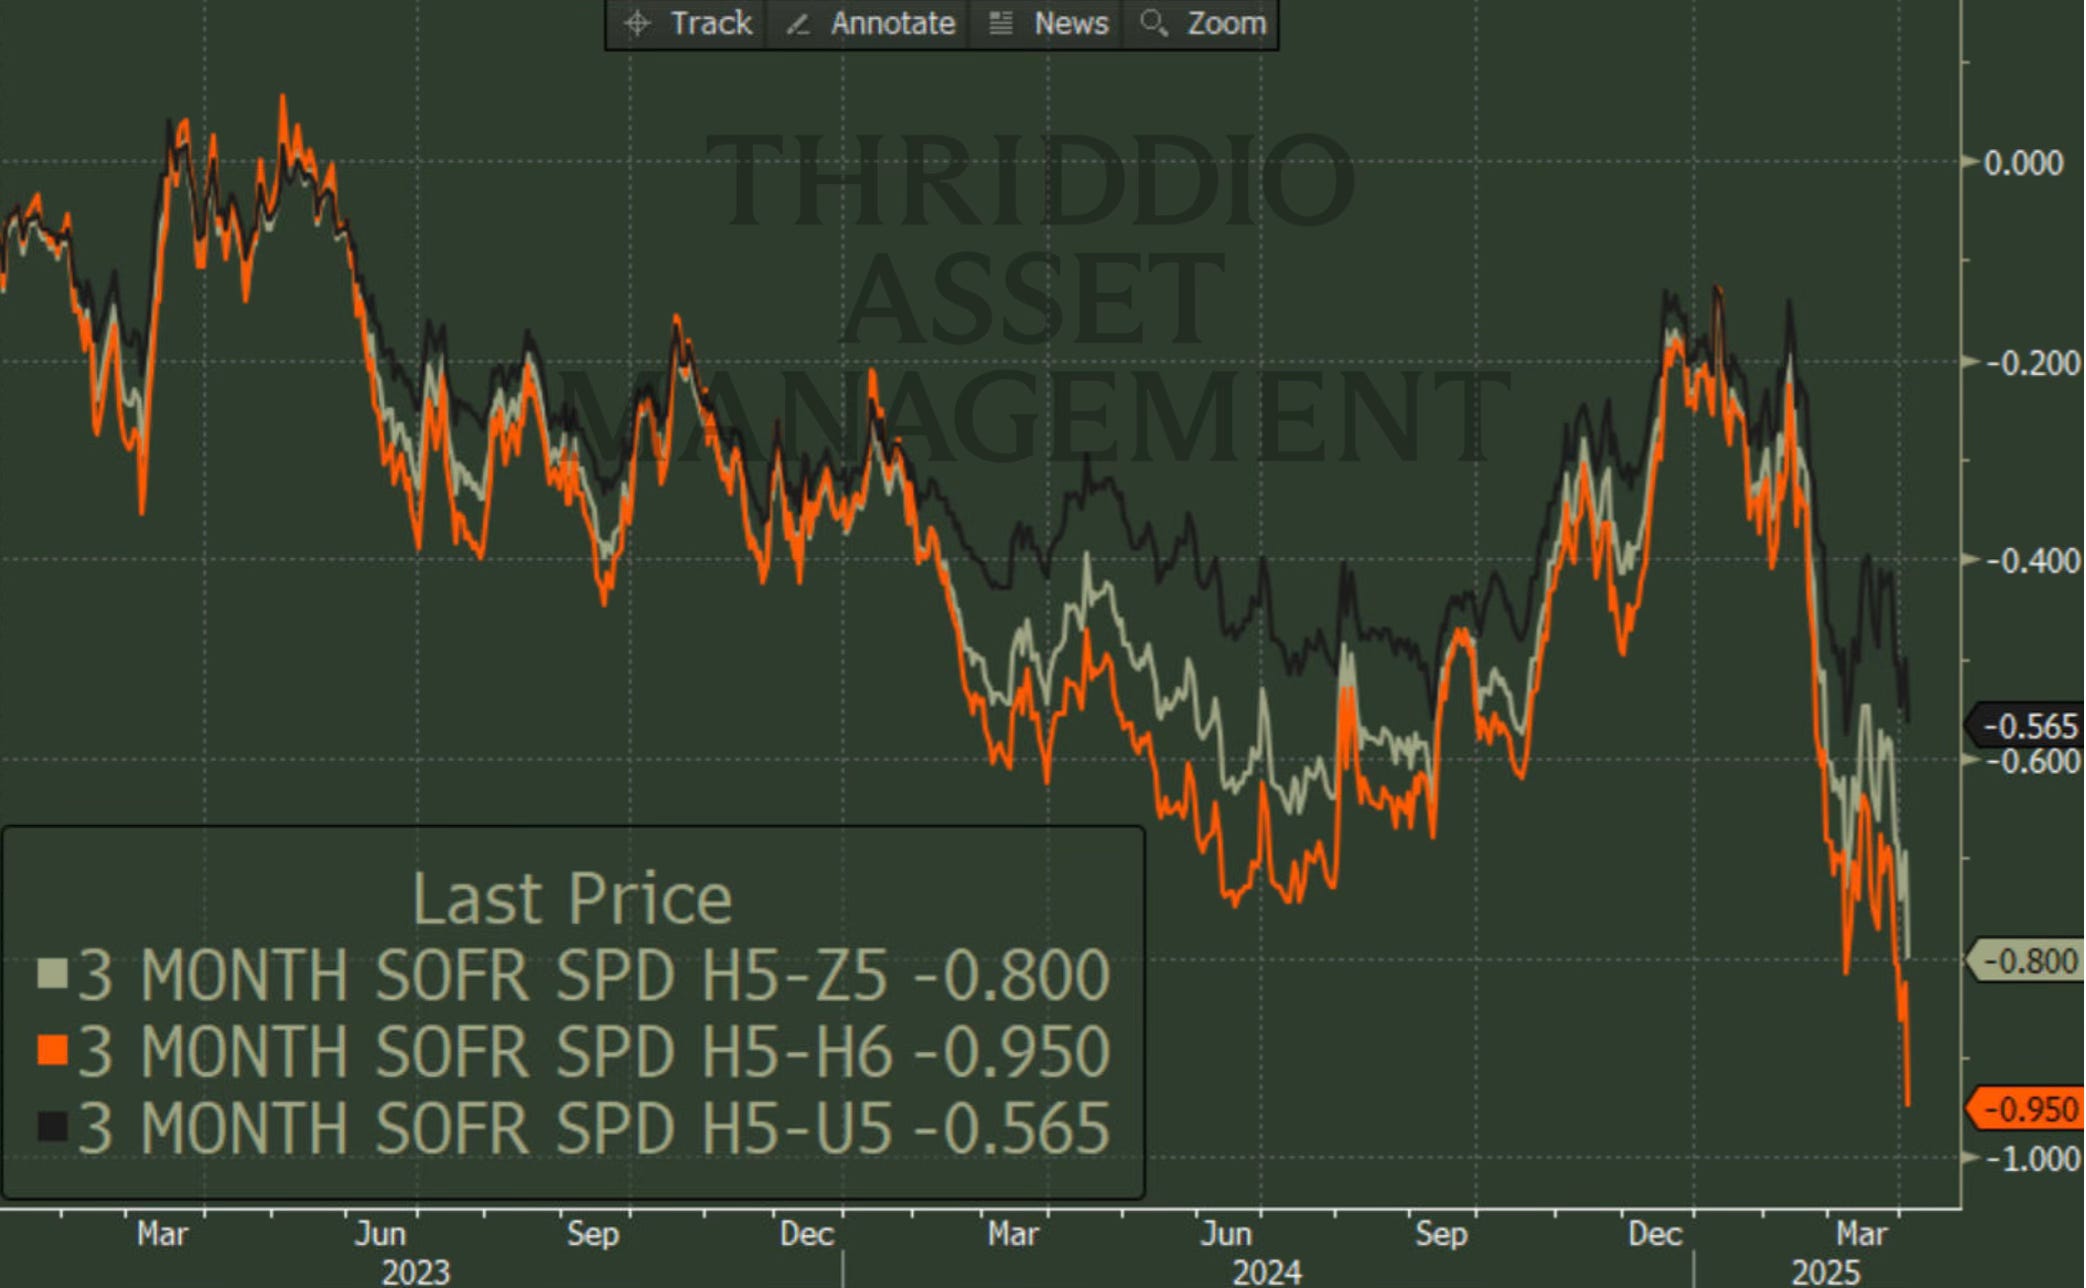This screenshot has height=1288, width=2086.
Task: Select the SOFR SPD H5-U5 legend entry
Action: [592, 1129]
